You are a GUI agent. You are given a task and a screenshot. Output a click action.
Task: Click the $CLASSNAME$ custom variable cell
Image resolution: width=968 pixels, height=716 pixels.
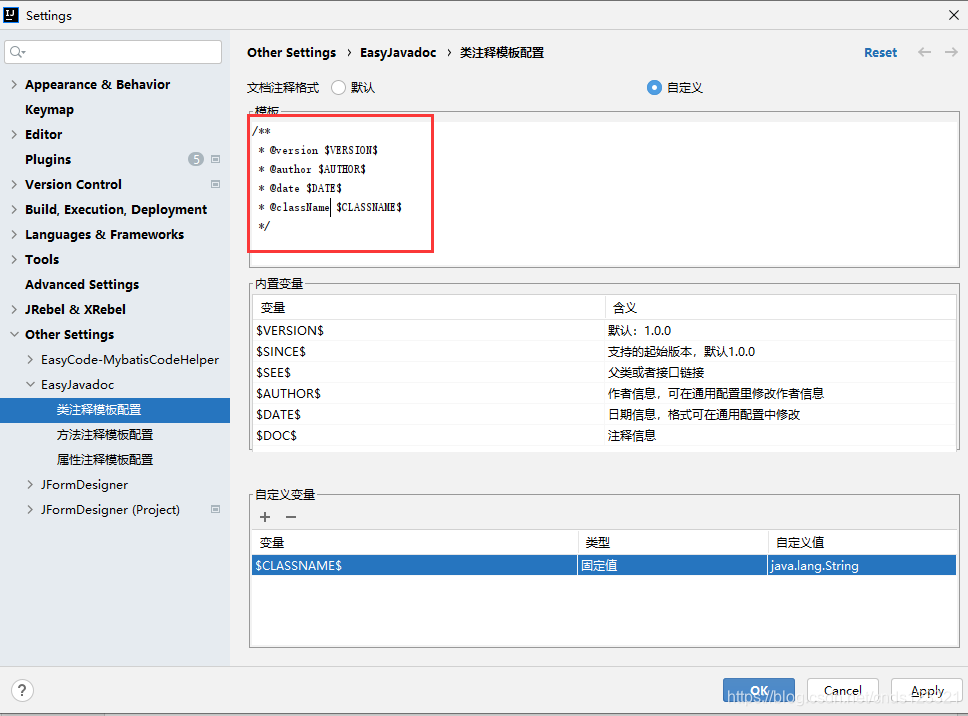click(414, 565)
